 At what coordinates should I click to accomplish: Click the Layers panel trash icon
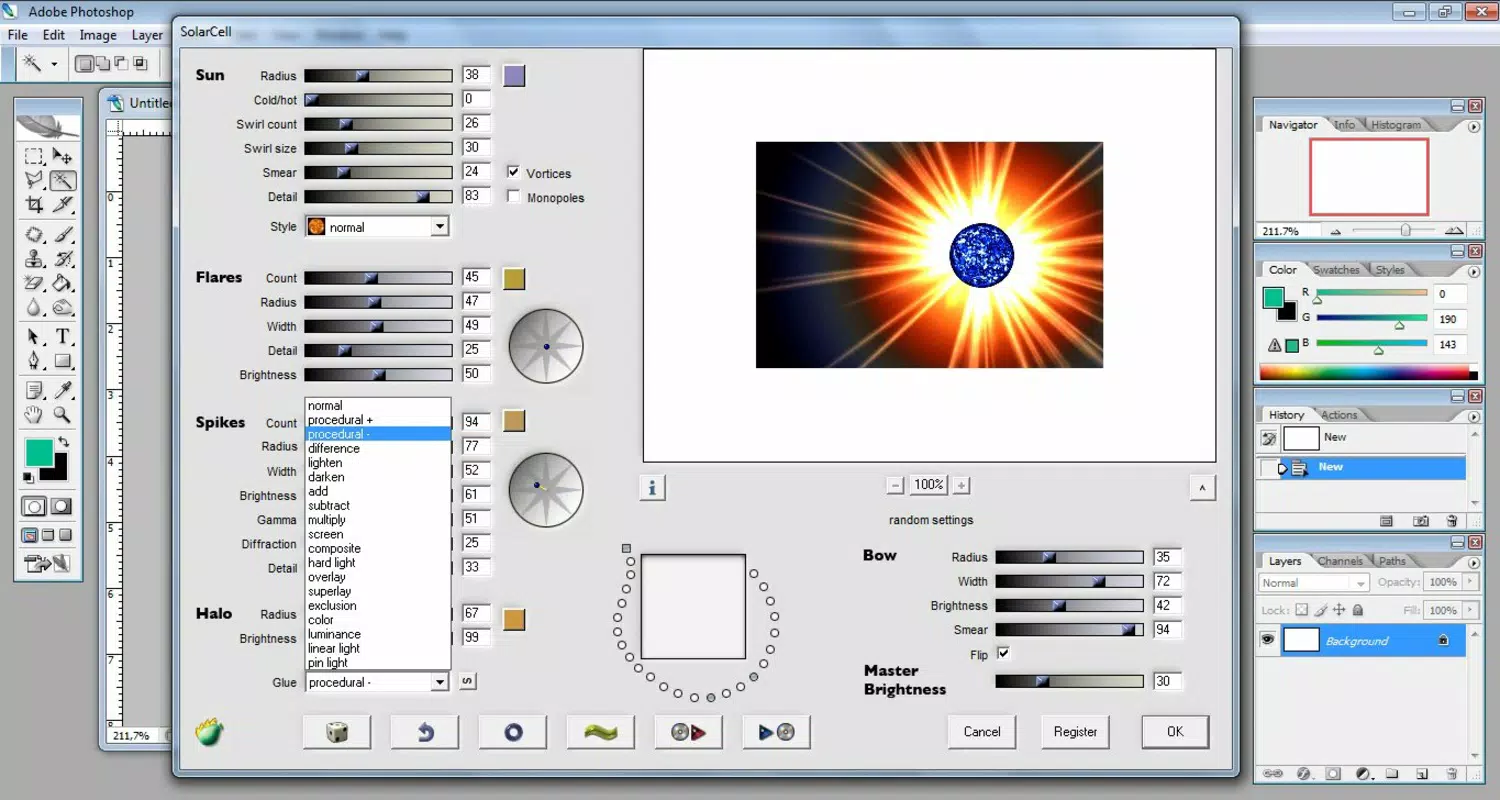pyautogui.click(x=1452, y=773)
